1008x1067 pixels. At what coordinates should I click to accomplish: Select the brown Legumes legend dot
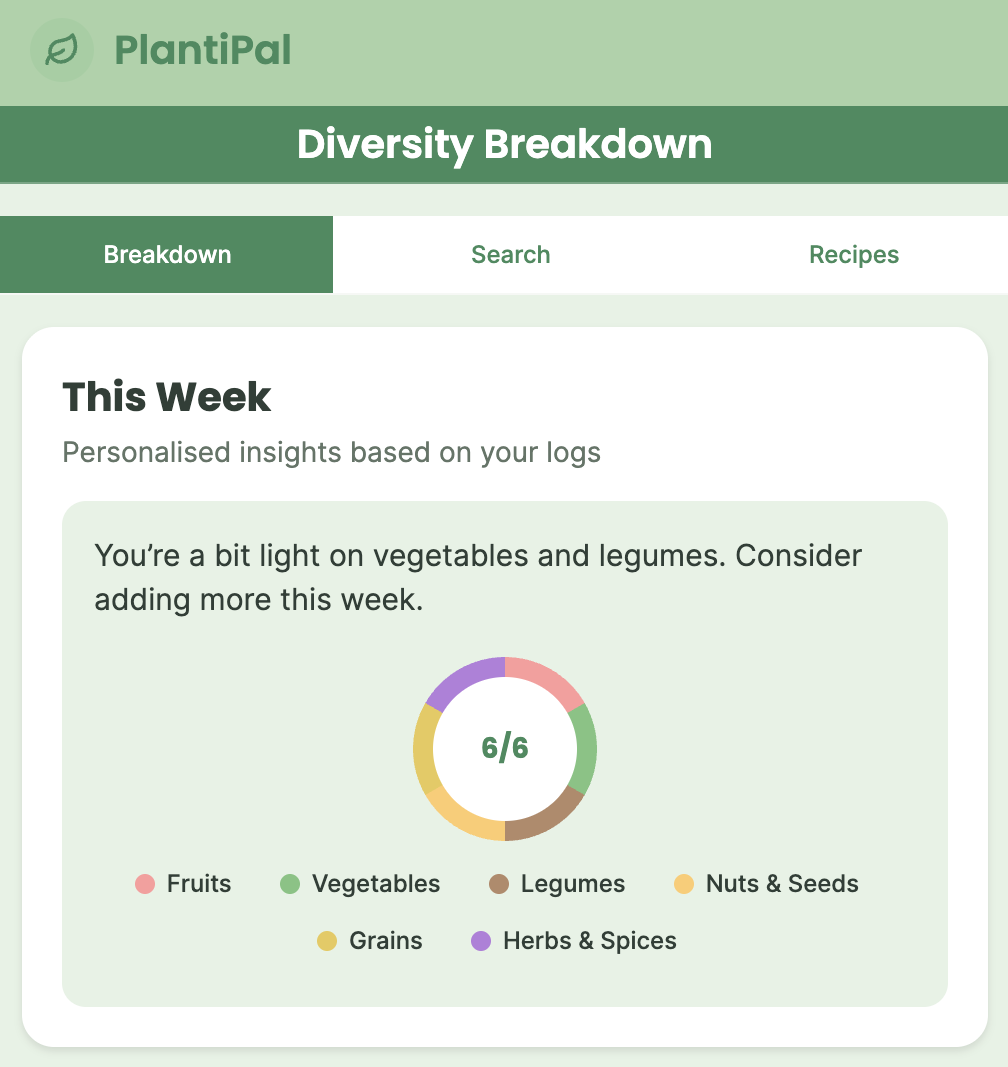(x=499, y=884)
